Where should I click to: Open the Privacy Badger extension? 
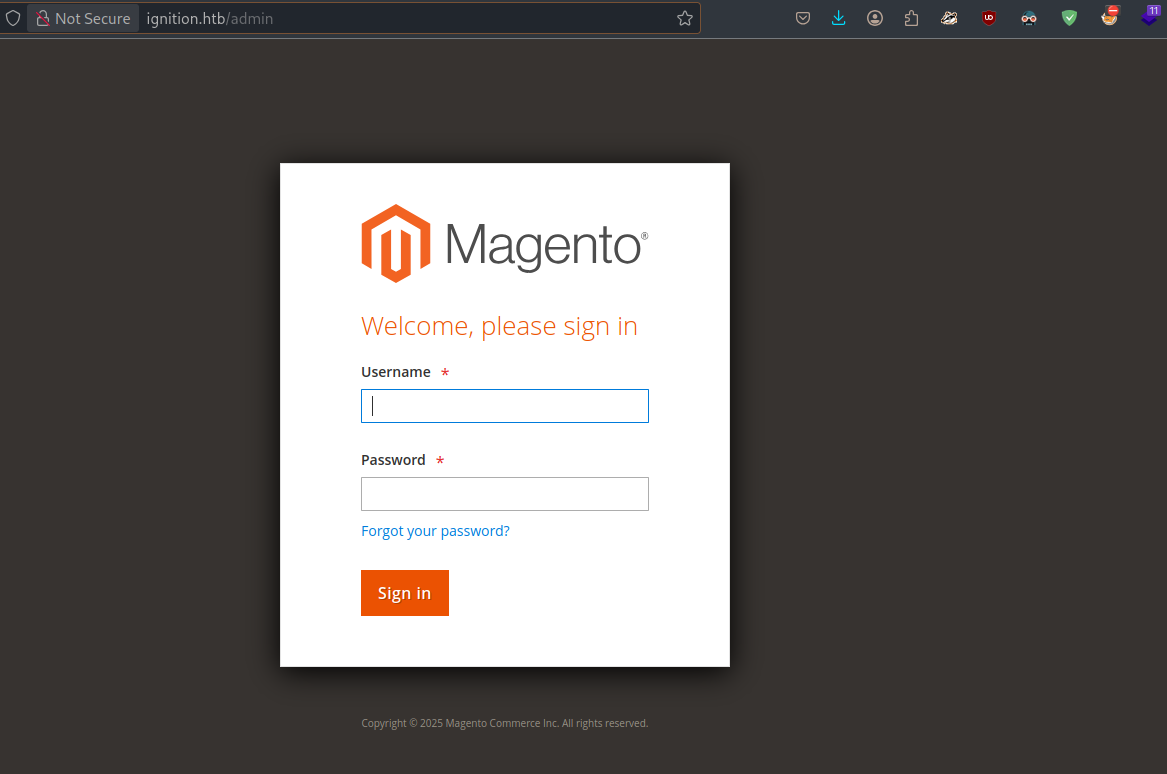(x=949, y=18)
